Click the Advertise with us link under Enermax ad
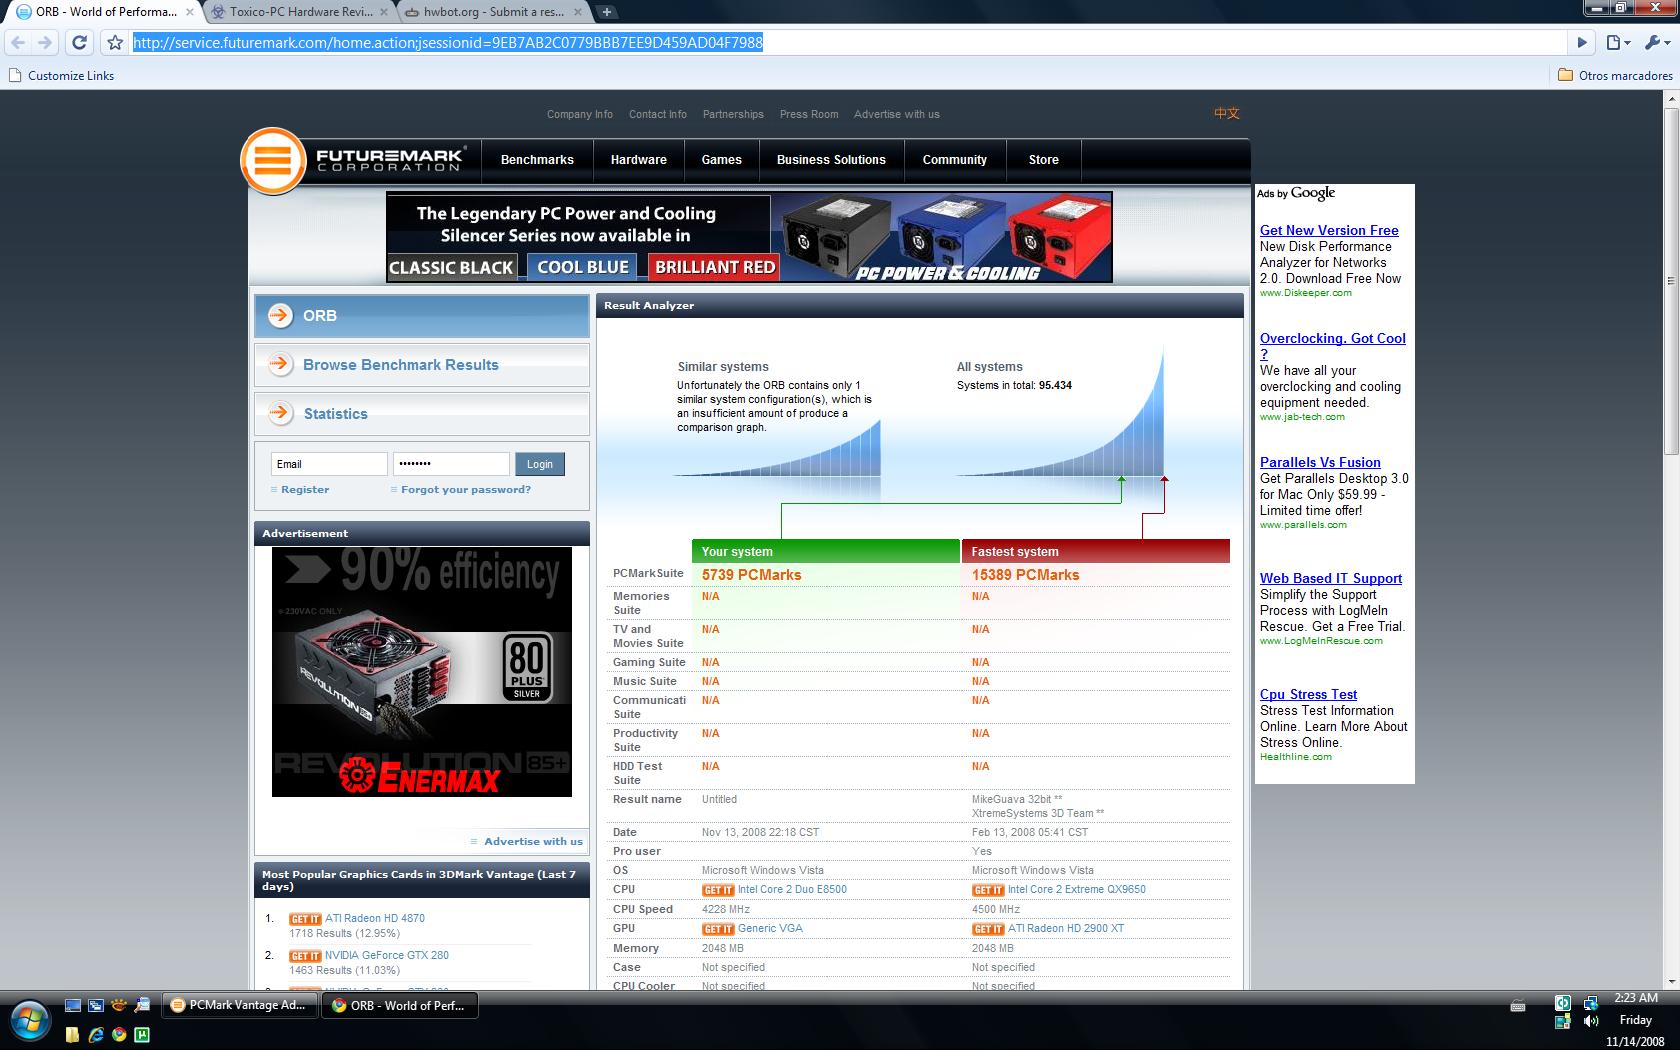 [533, 842]
